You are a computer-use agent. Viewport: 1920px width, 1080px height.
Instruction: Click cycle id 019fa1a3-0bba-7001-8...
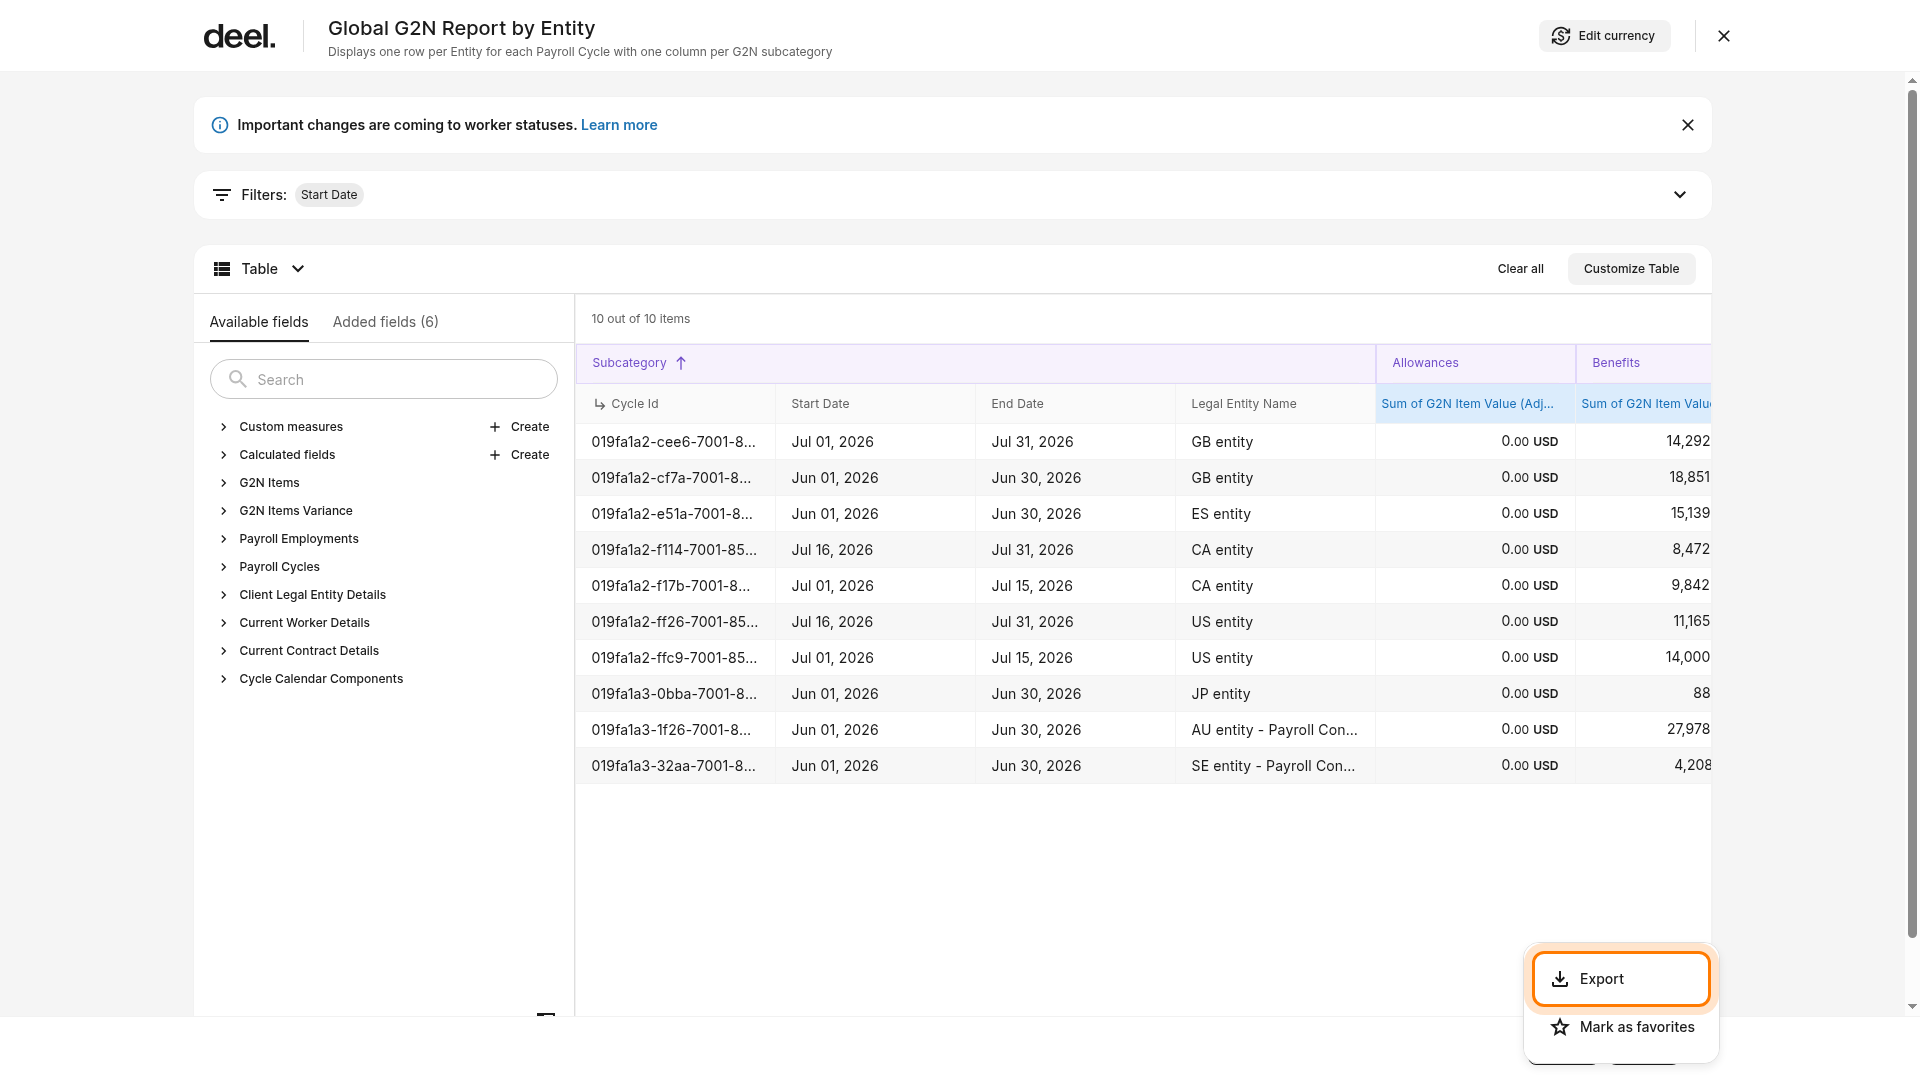[674, 694]
